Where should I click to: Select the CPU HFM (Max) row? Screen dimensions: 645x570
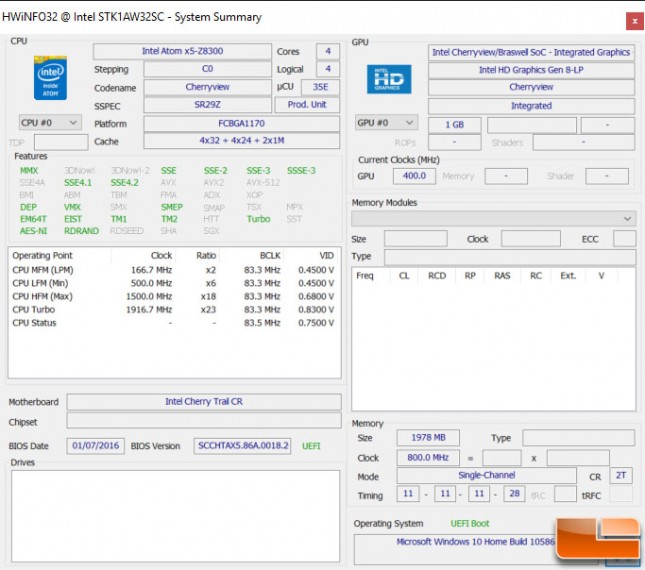173,297
